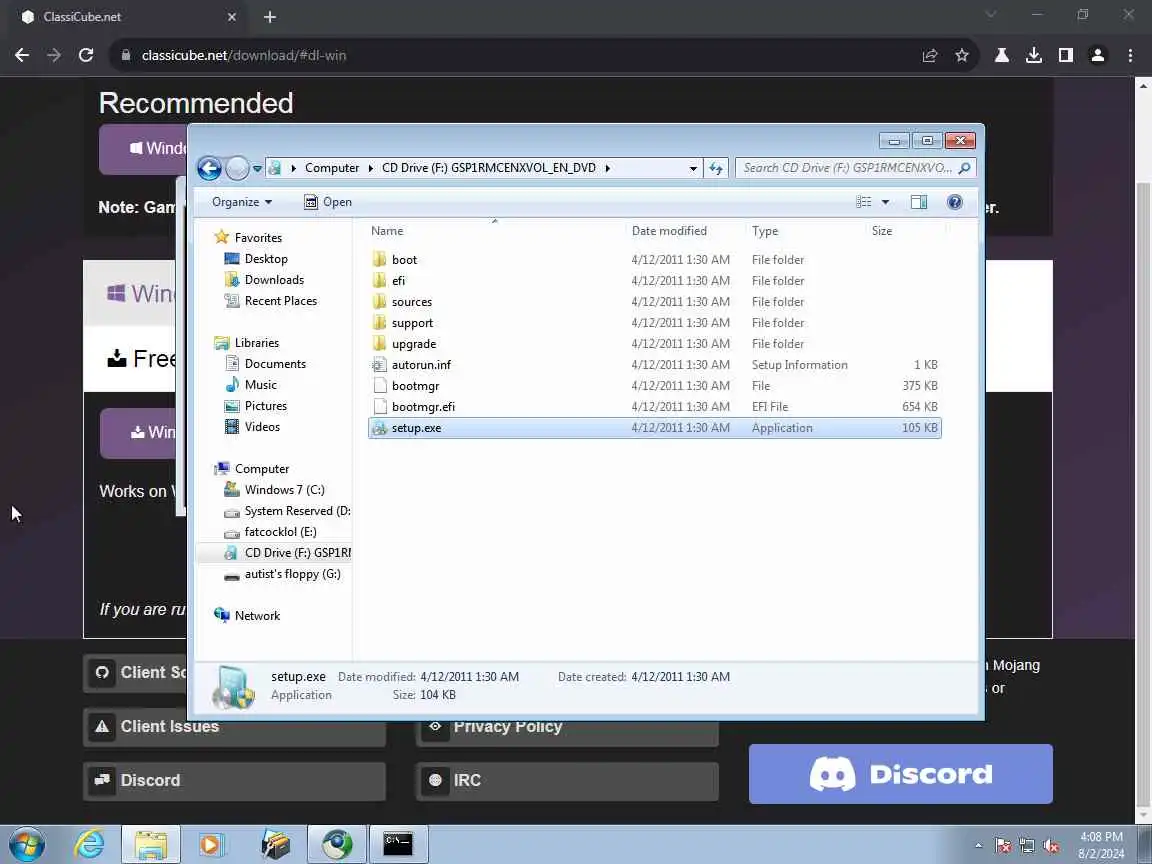Sort by Date modified column header
The height and width of the screenshot is (864, 1152).
click(685, 231)
